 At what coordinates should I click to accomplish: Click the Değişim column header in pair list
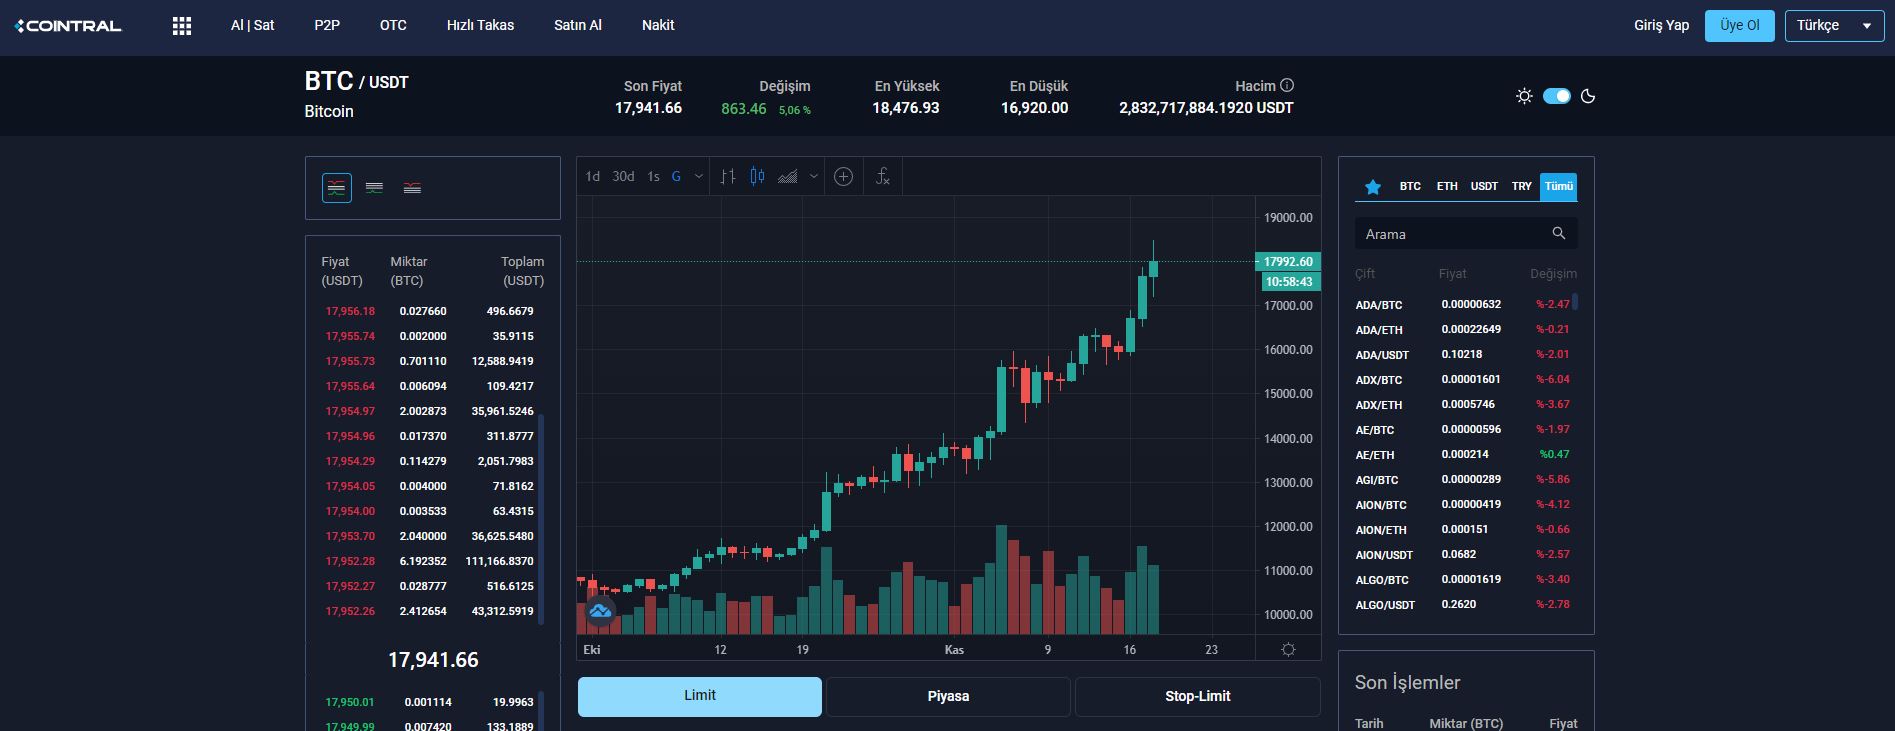1553,273
